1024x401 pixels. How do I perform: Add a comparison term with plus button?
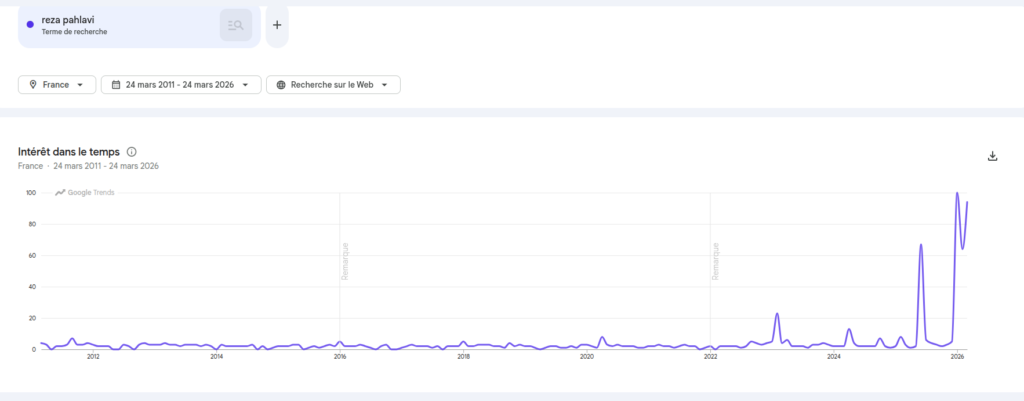[x=277, y=25]
